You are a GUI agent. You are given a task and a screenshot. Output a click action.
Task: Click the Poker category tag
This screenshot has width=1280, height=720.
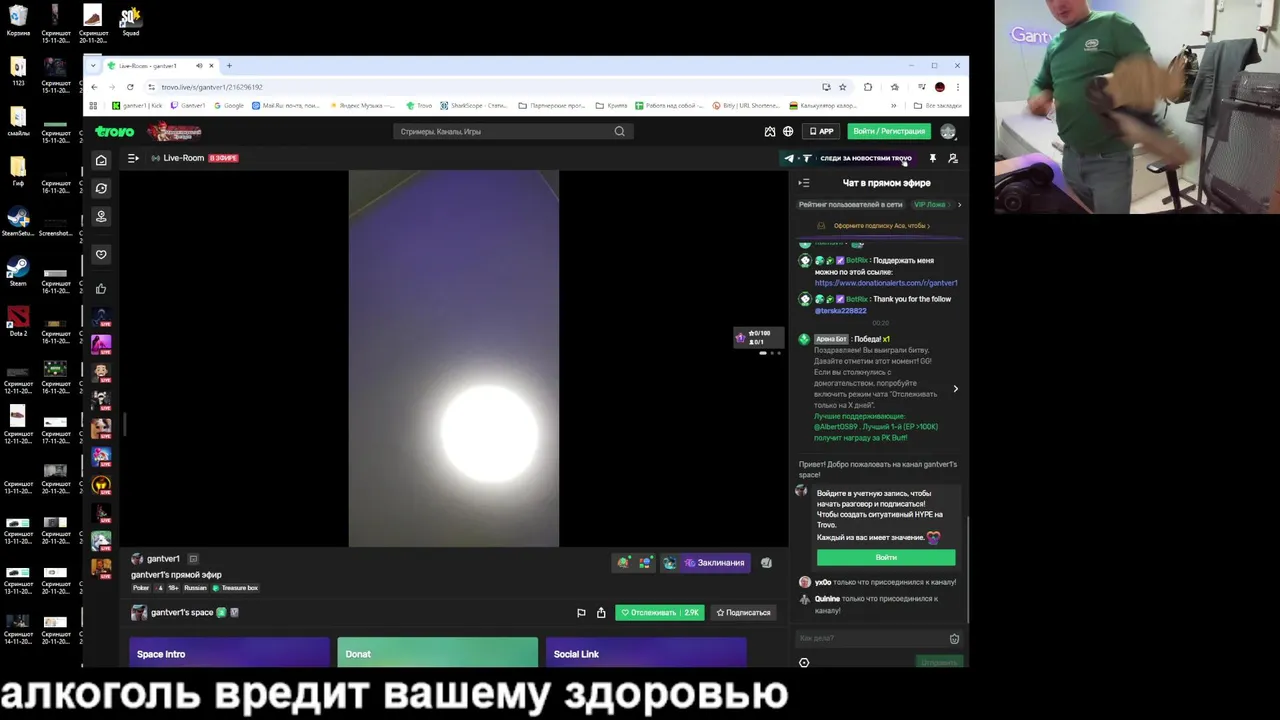pos(141,588)
